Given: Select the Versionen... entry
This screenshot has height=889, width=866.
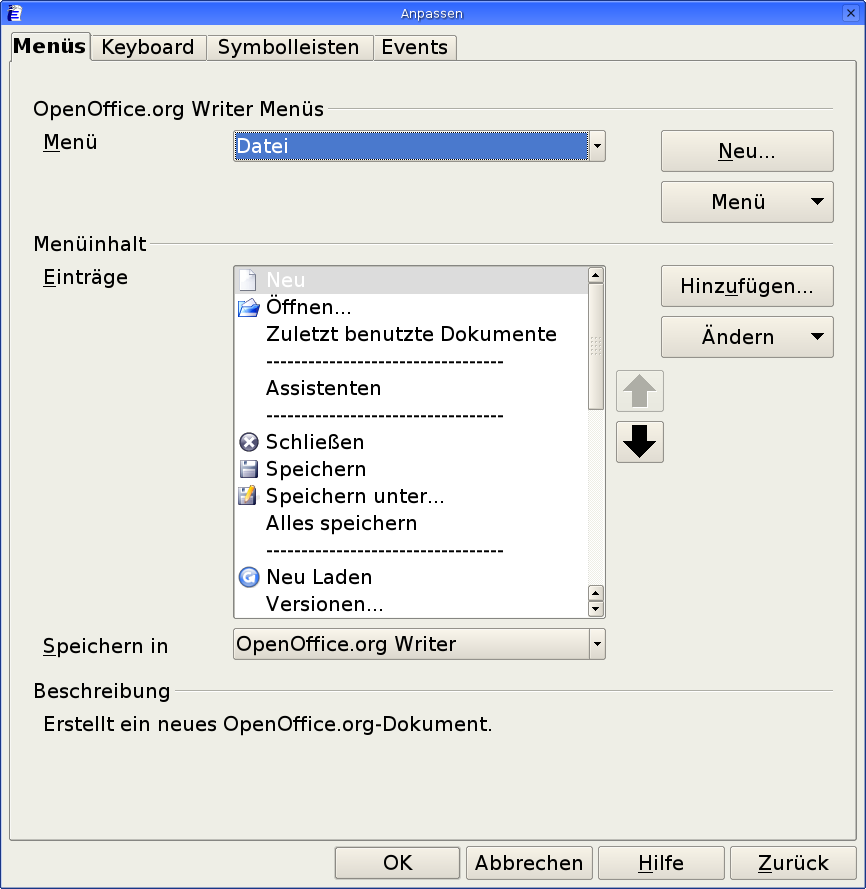Looking at the screenshot, I should tap(324, 604).
